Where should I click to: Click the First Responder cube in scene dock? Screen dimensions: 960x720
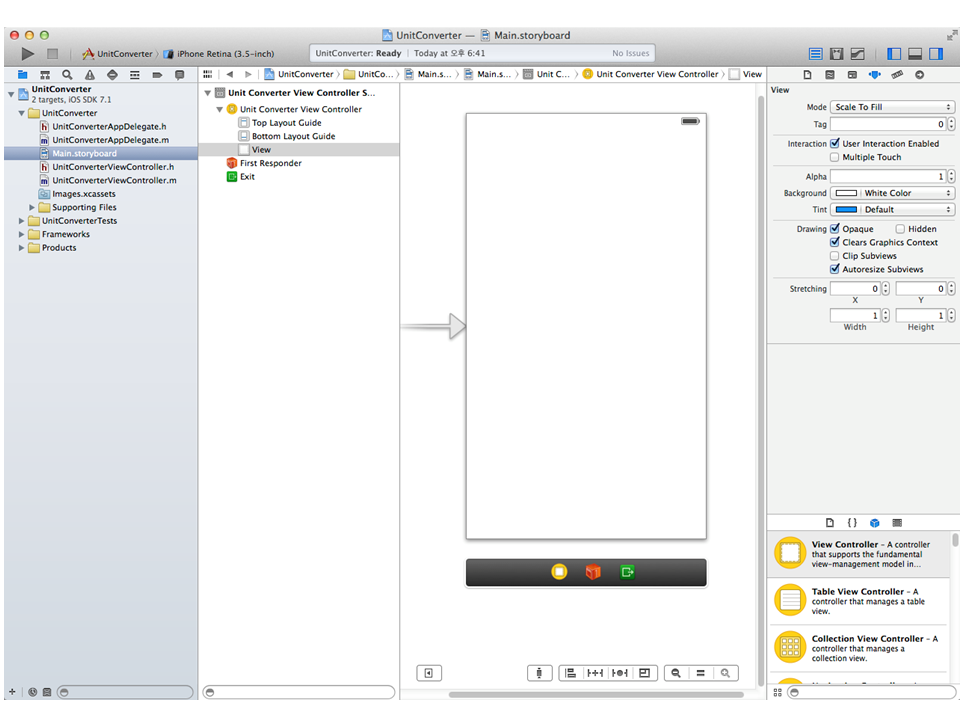(x=593, y=572)
